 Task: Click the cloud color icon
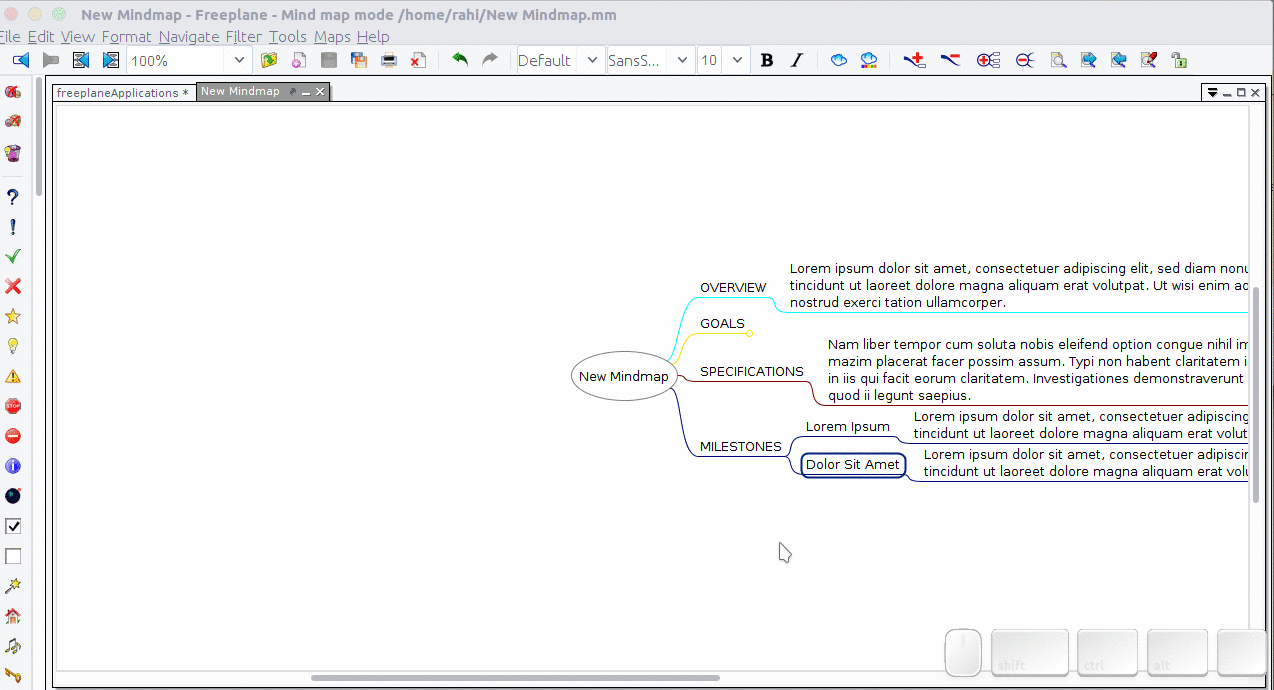(x=869, y=60)
